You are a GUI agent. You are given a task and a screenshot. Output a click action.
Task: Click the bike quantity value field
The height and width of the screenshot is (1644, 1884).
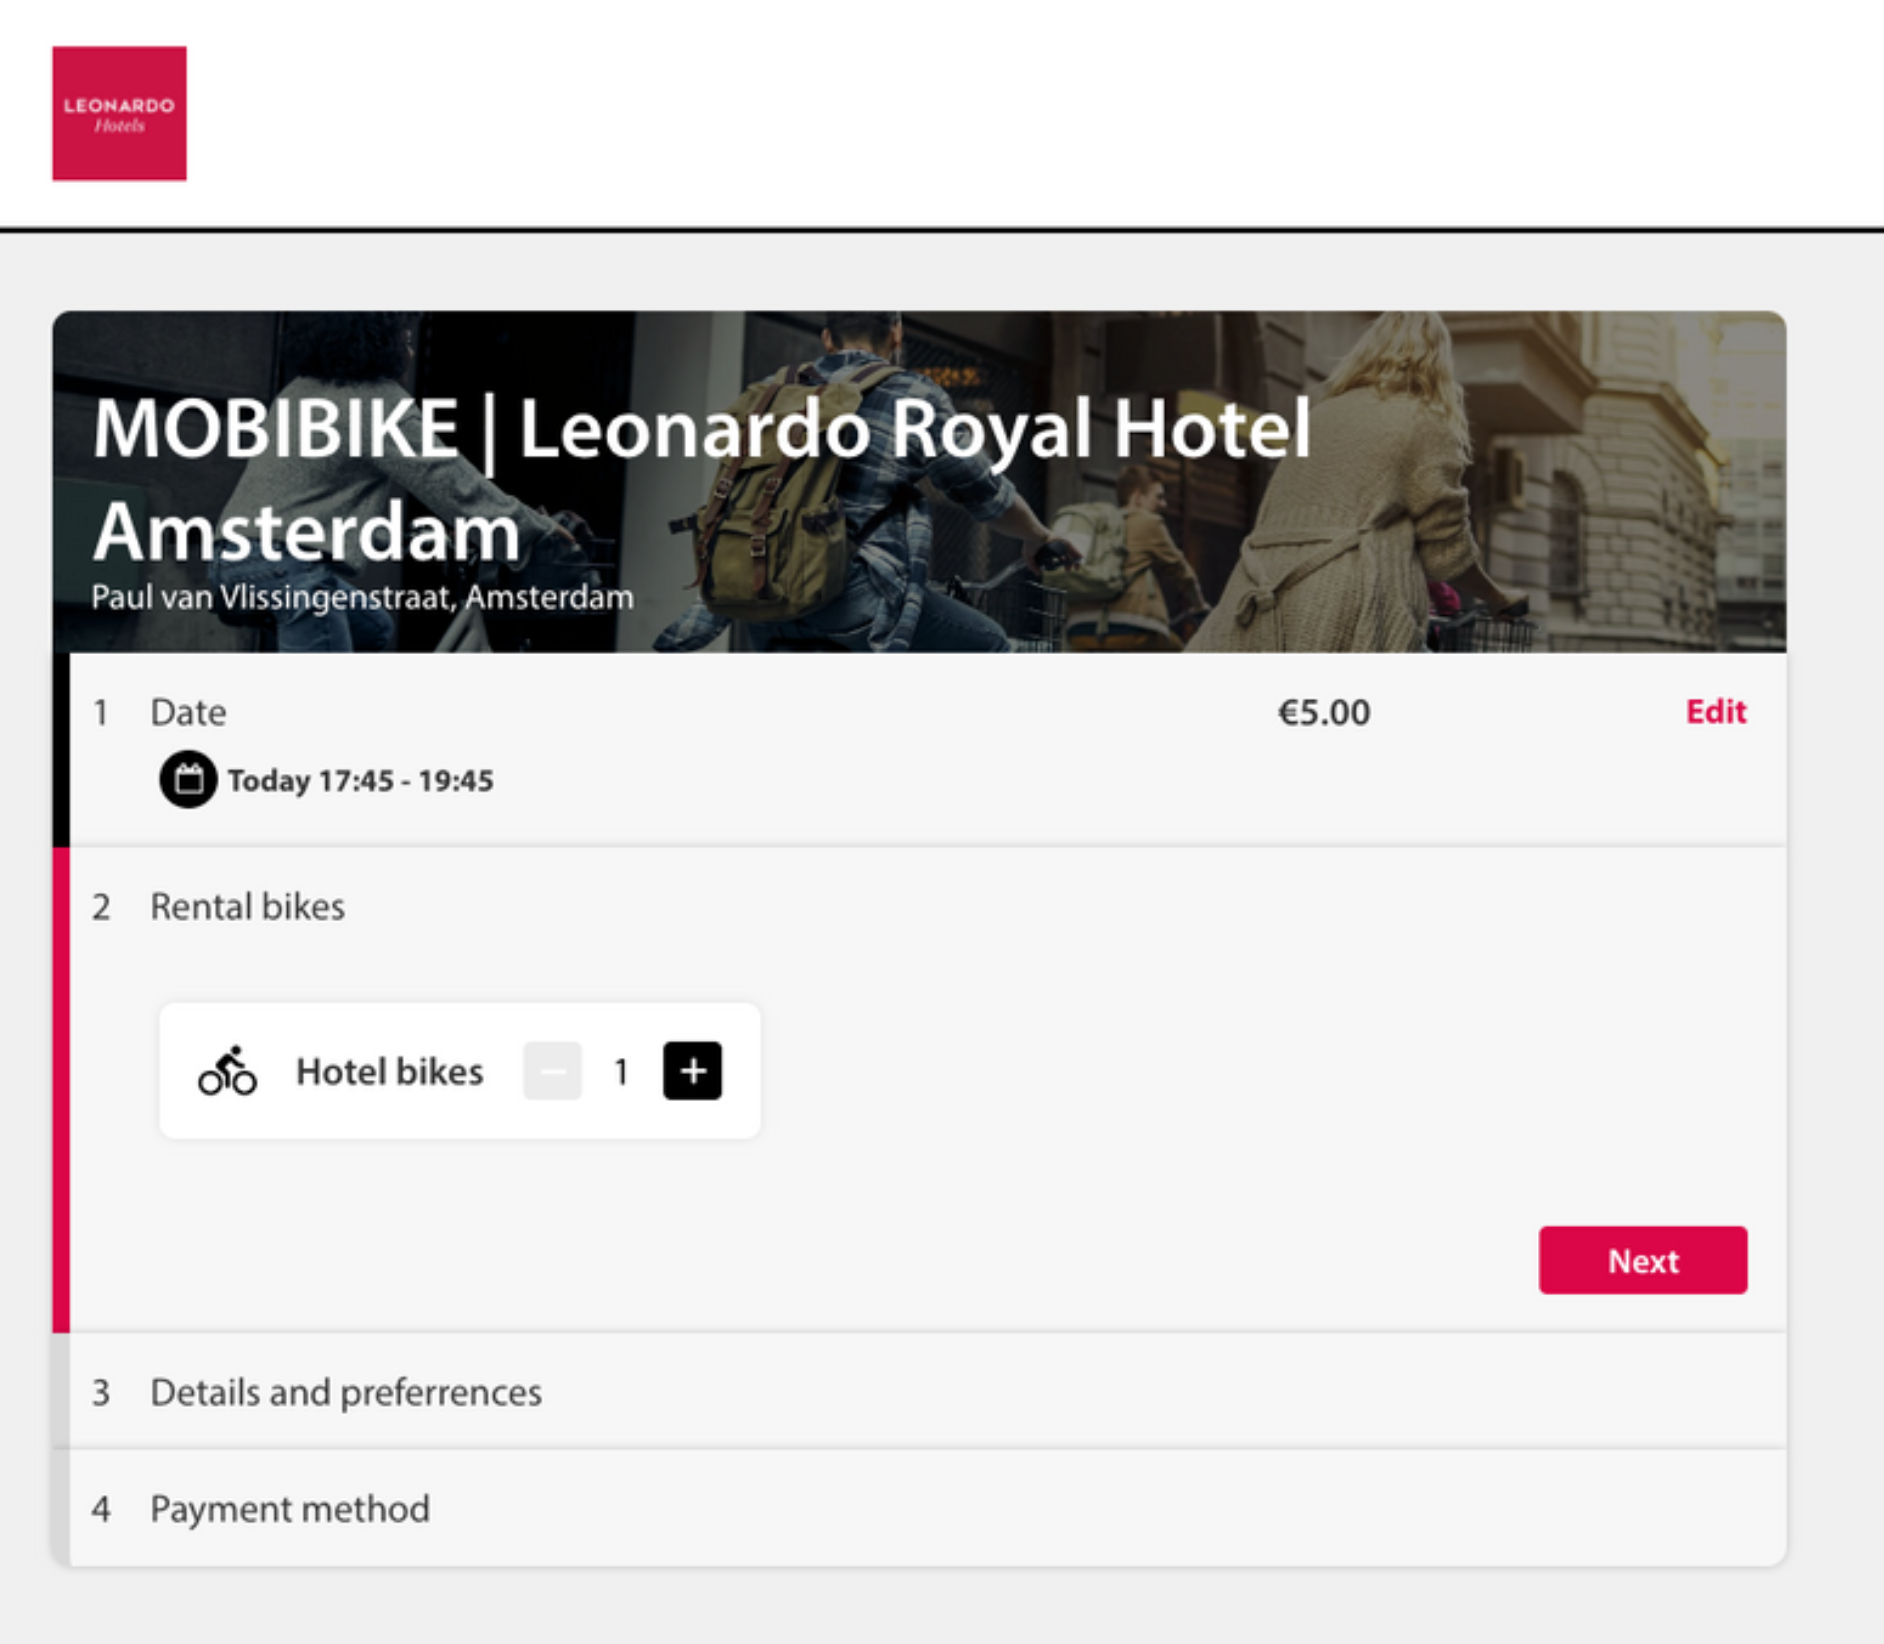click(620, 1070)
